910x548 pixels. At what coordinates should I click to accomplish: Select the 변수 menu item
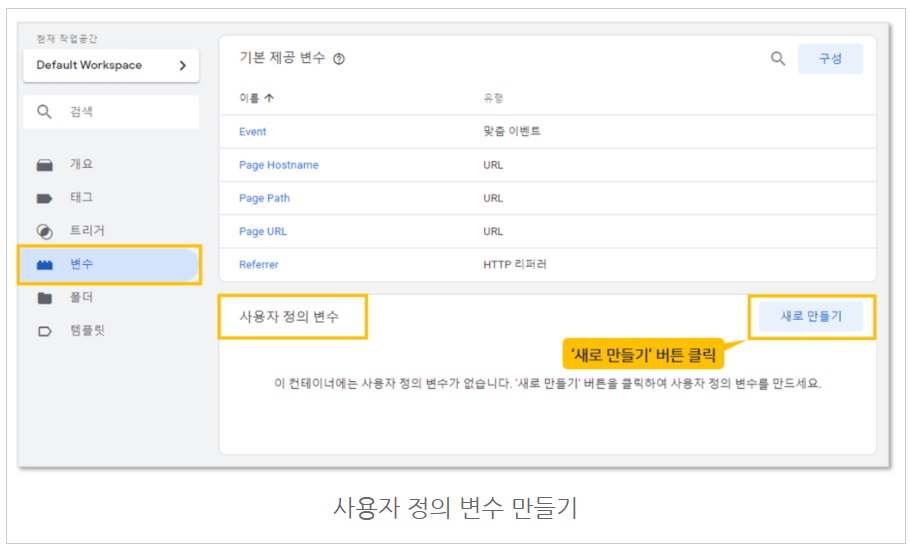click(x=109, y=265)
